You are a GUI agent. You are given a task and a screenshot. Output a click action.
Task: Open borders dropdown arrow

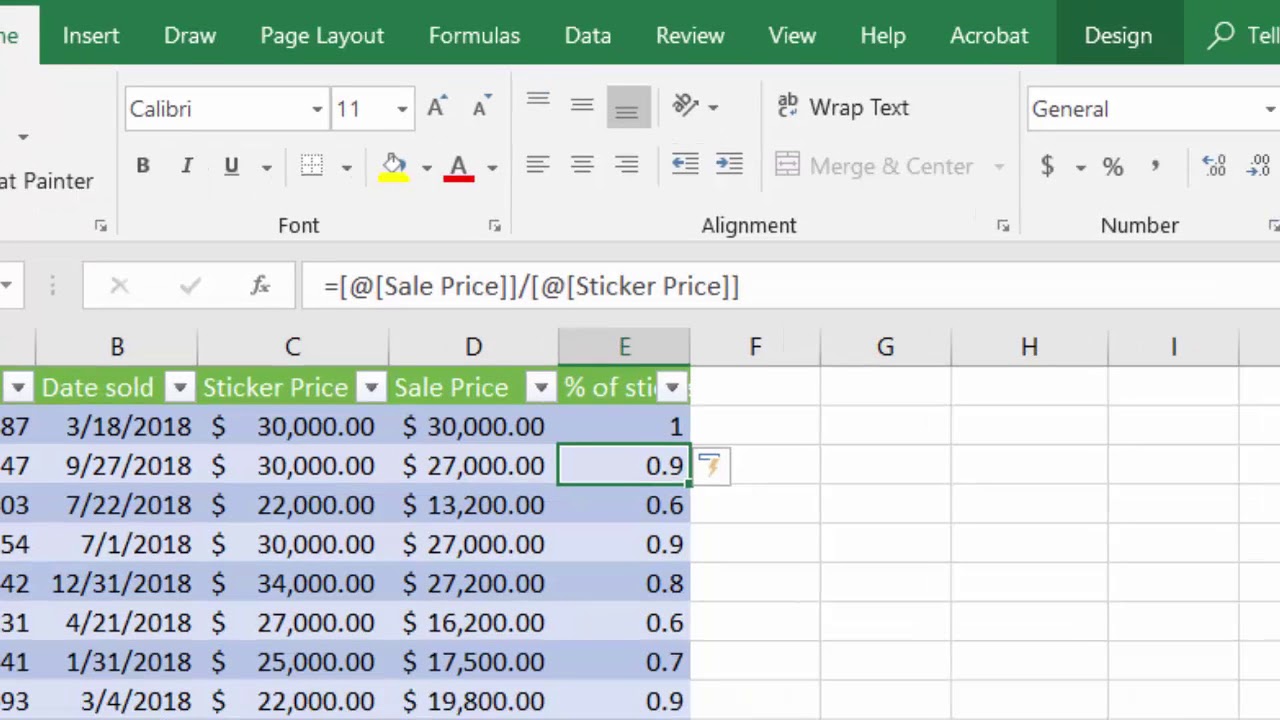346,167
